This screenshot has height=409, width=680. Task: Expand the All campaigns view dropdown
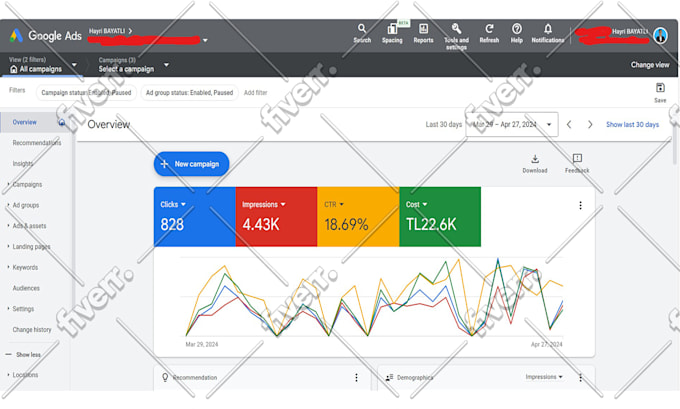click(74, 65)
